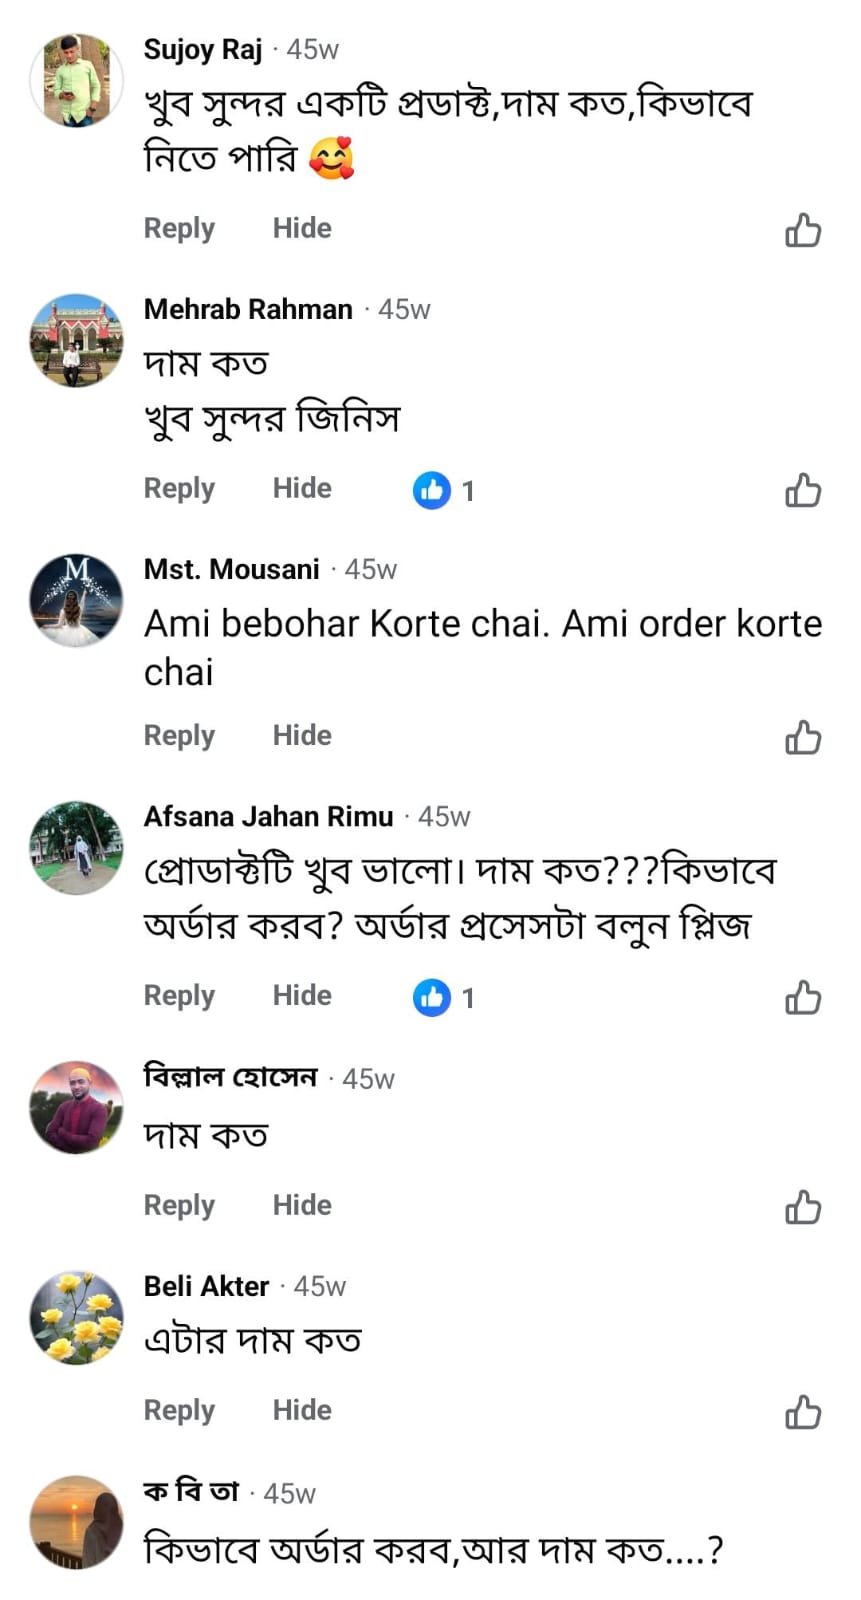The height and width of the screenshot is (1600, 861).
Task: Open ক বি তা commenter's sunset avatar
Action: pos(76,1522)
